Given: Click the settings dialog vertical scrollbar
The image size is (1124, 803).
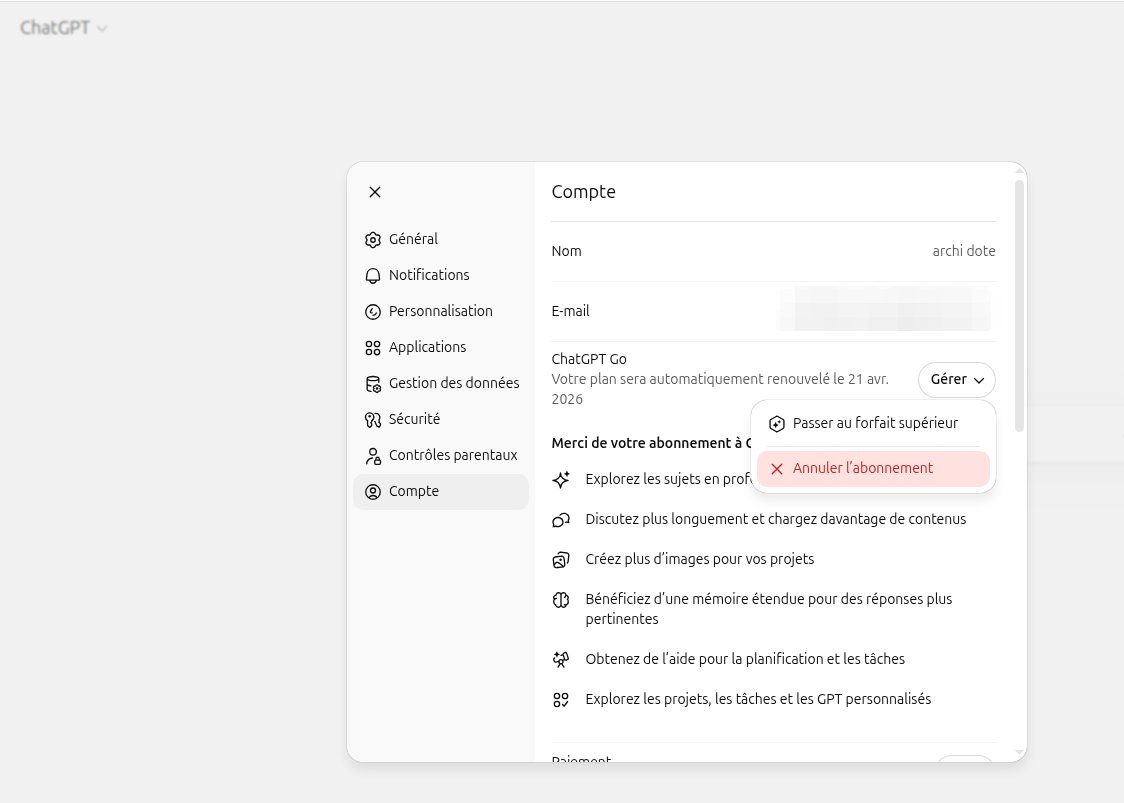Looking at the screenshot, I should coord(1019,306).
